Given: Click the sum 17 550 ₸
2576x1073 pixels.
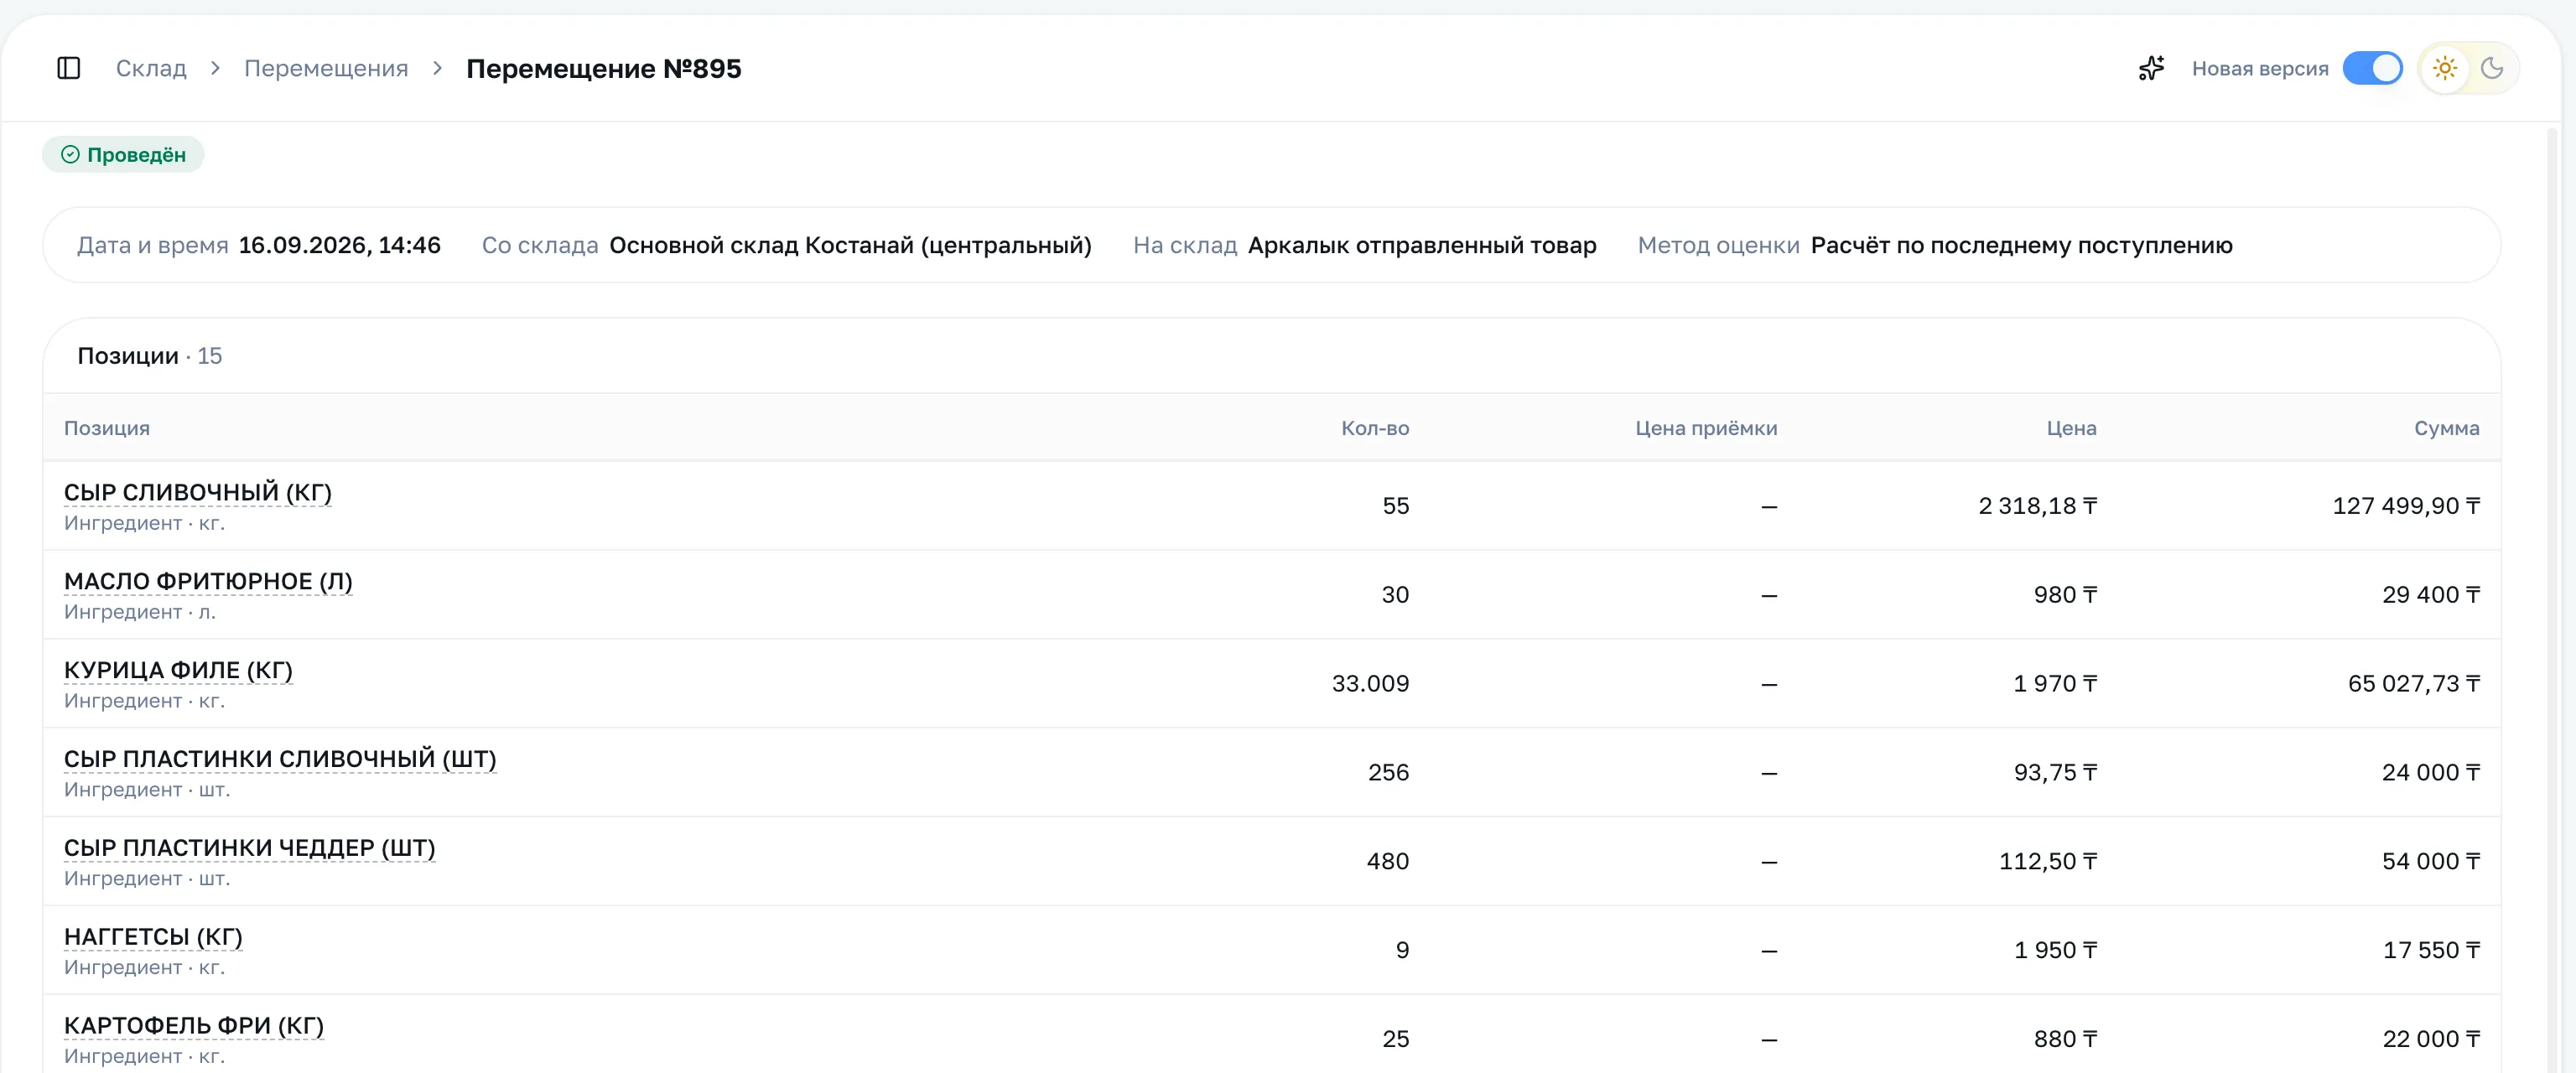Looking at the screenshot, I should 2431,951.
